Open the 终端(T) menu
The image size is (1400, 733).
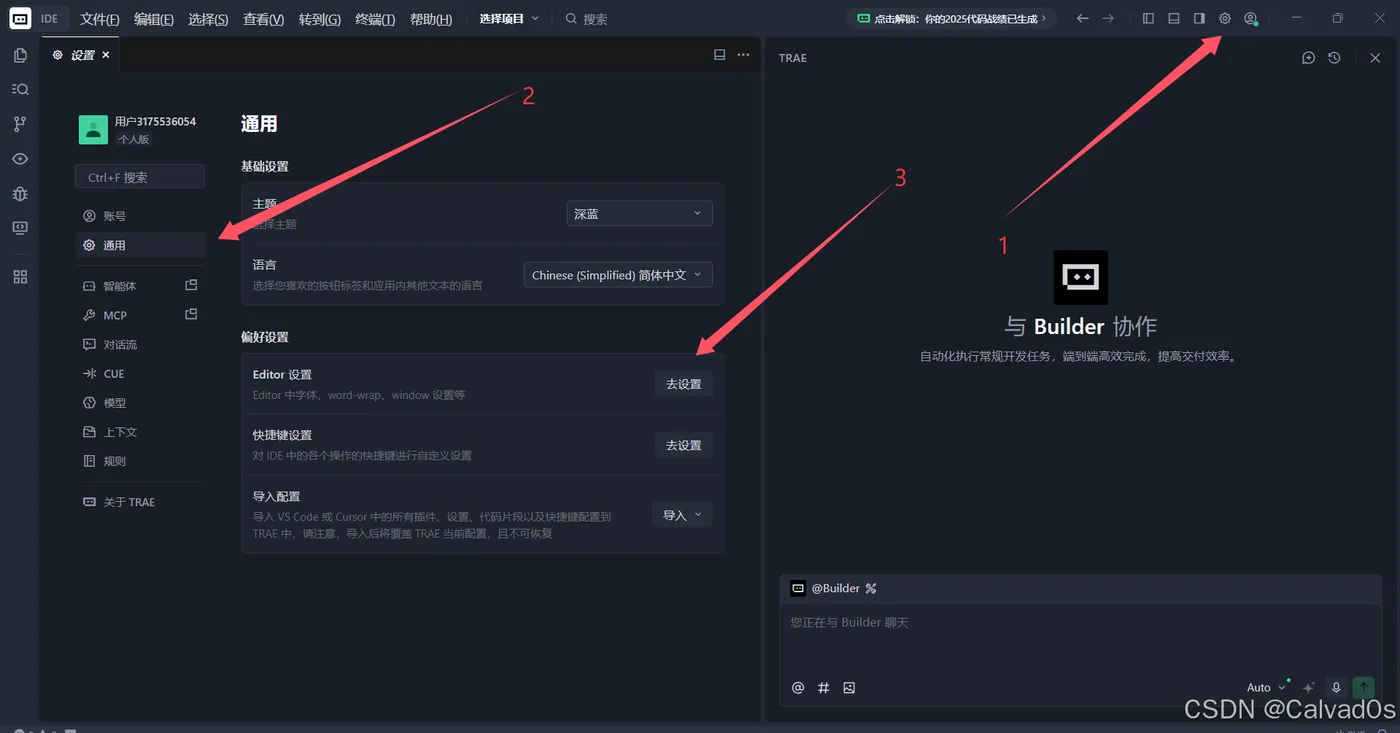(374, 19)
